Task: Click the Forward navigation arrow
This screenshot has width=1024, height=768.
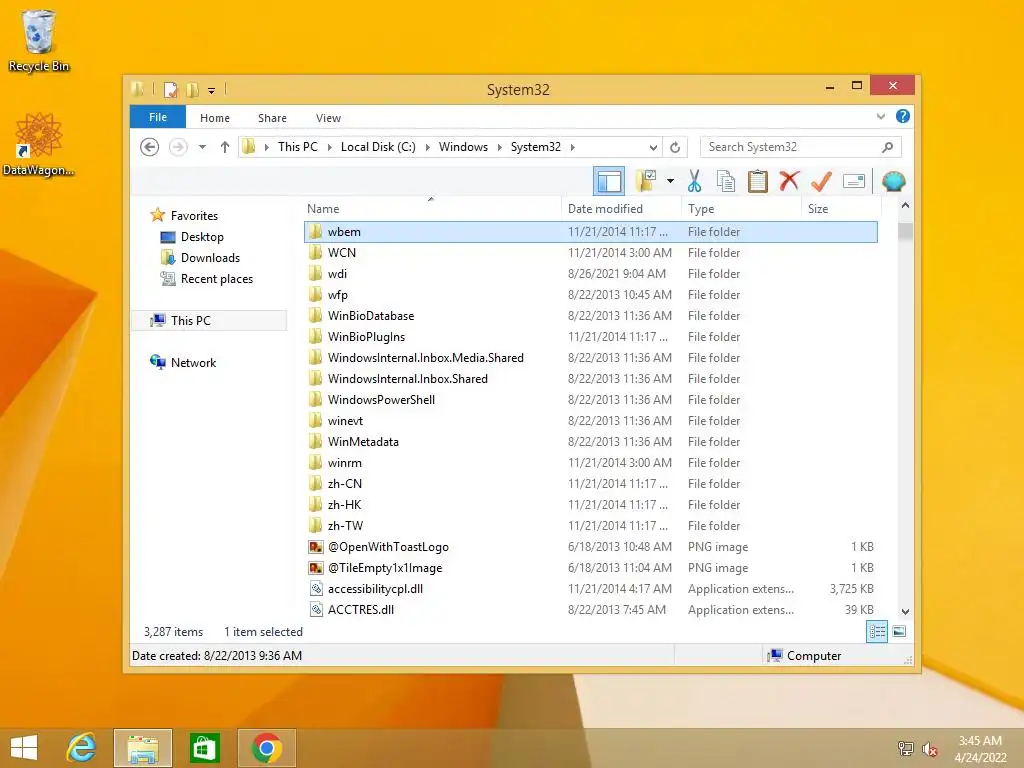Action: (178, 147)
